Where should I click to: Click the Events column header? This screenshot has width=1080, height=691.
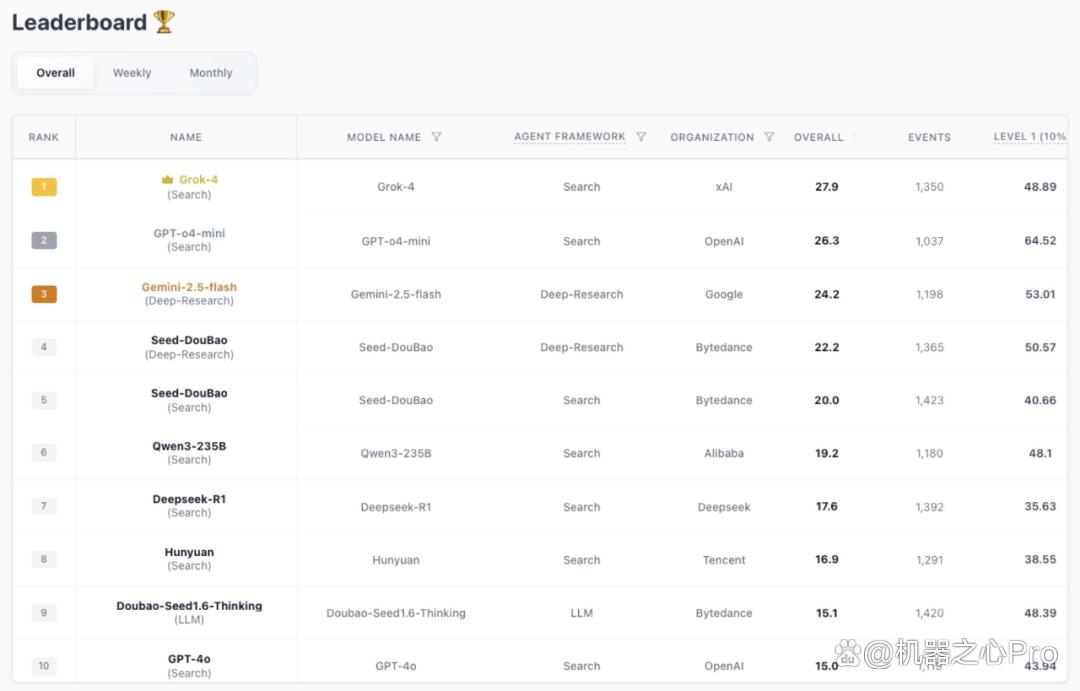click(929, 137)
